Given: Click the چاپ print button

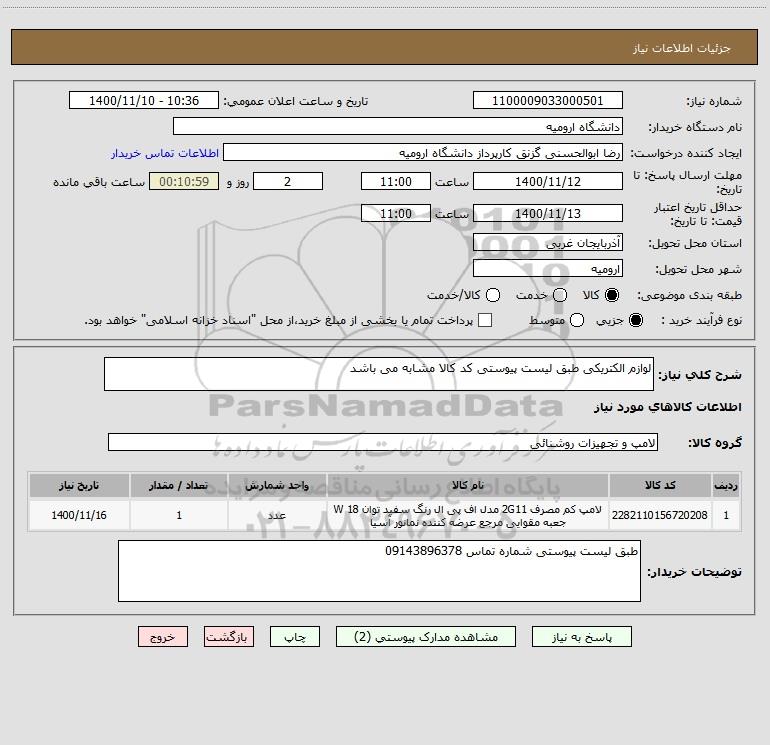Looking at the screenshot, I should pyautogui.click(x=295, y=637).
